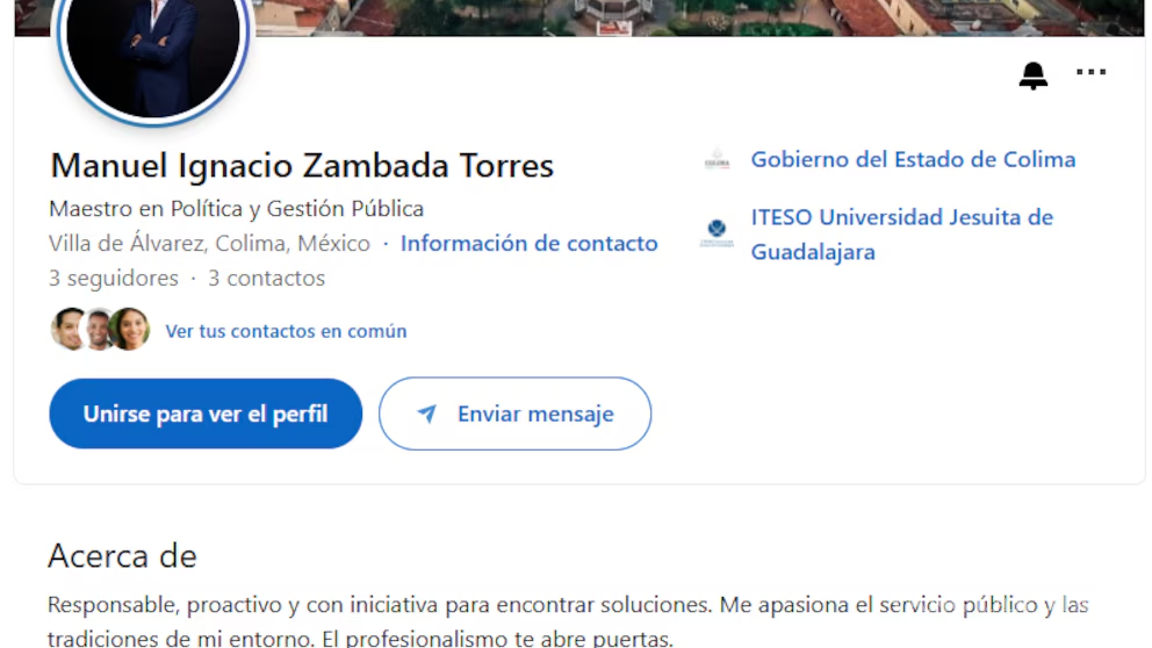
Task: Click Ver tus contactos en común
Action: 286,331
